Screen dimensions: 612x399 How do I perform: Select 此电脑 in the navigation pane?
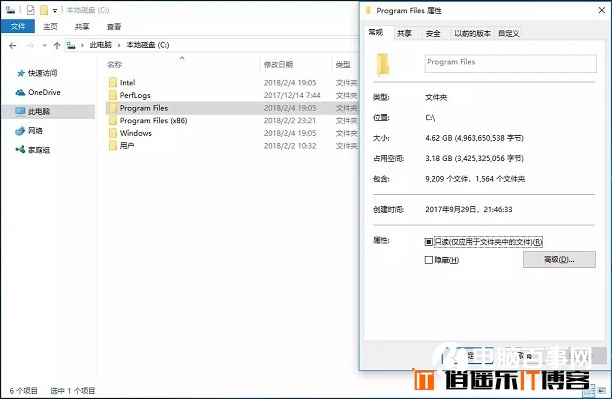(49, 111)
